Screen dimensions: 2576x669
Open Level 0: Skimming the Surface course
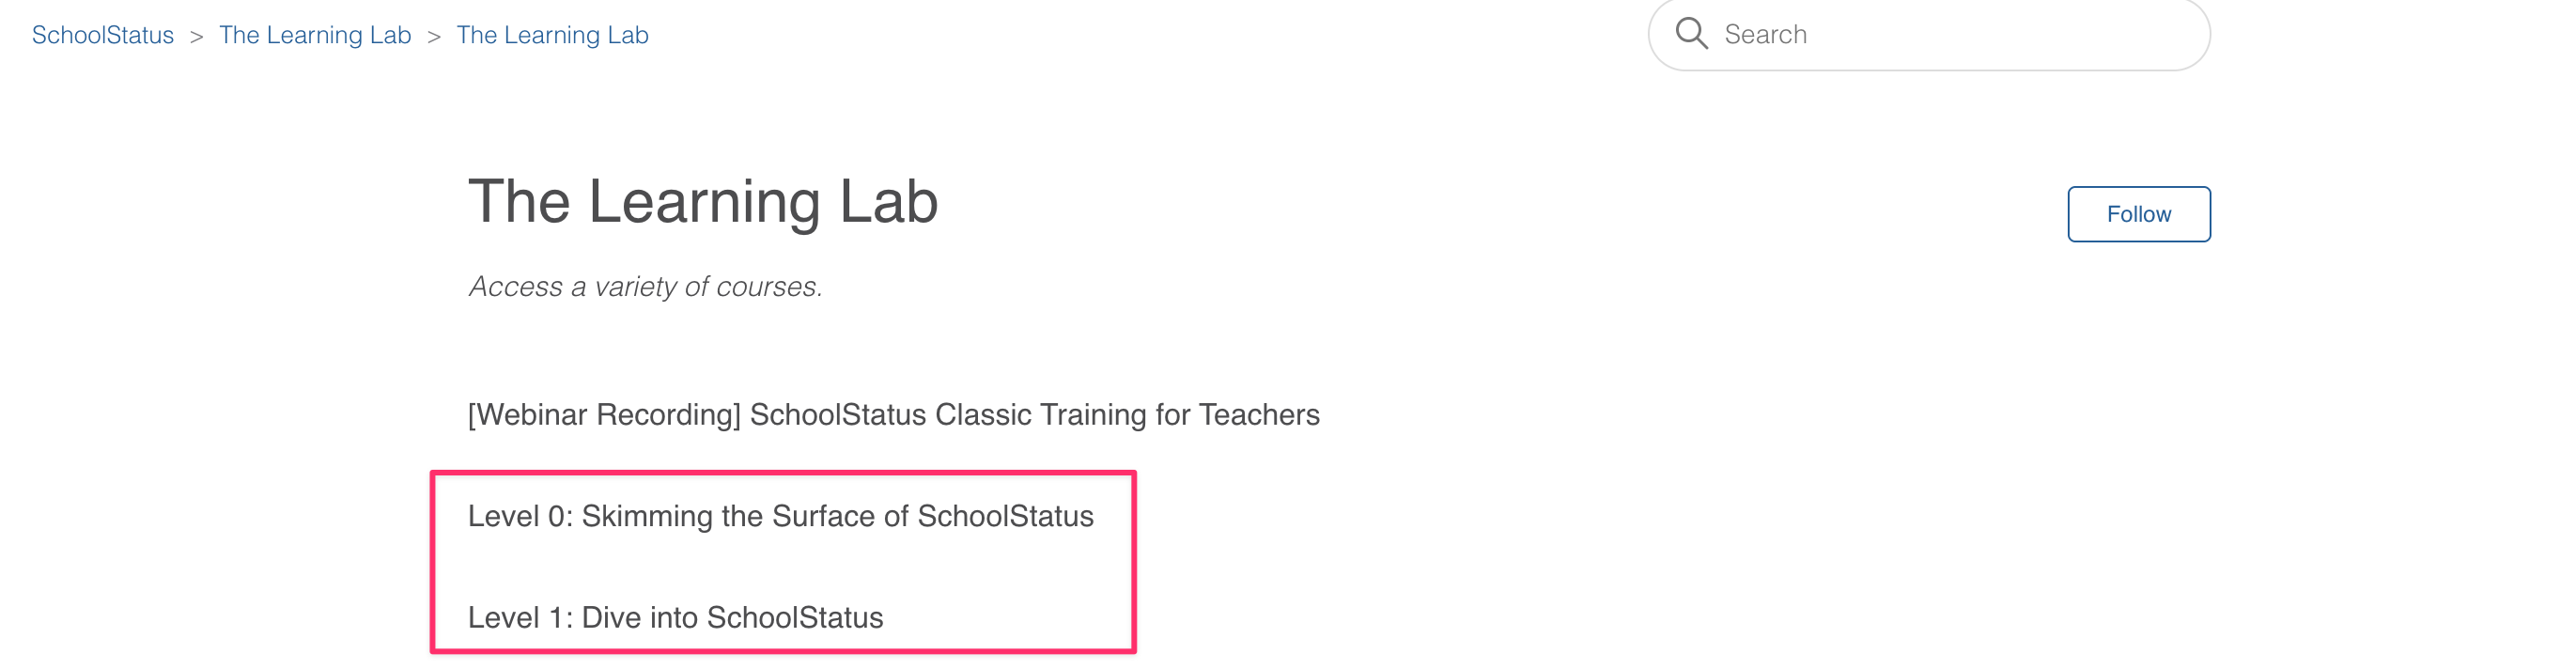tap(781, 516)
